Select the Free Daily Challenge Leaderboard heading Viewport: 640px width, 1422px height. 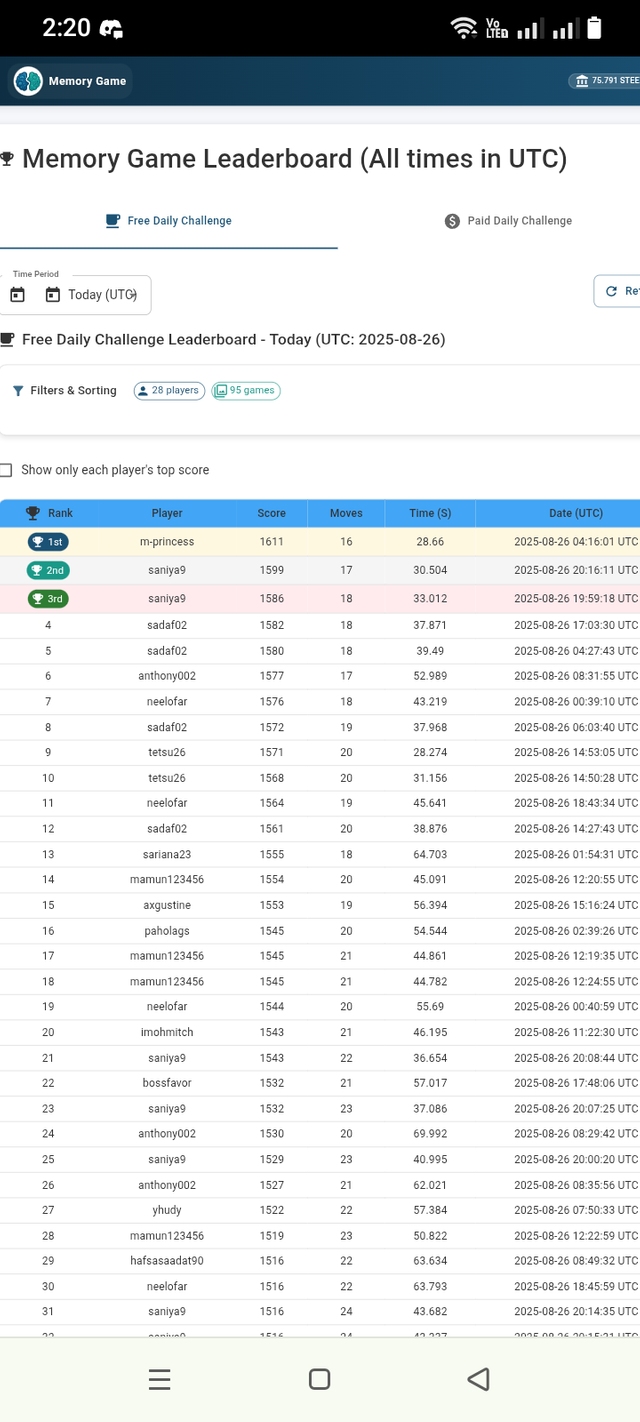point(233,339)
